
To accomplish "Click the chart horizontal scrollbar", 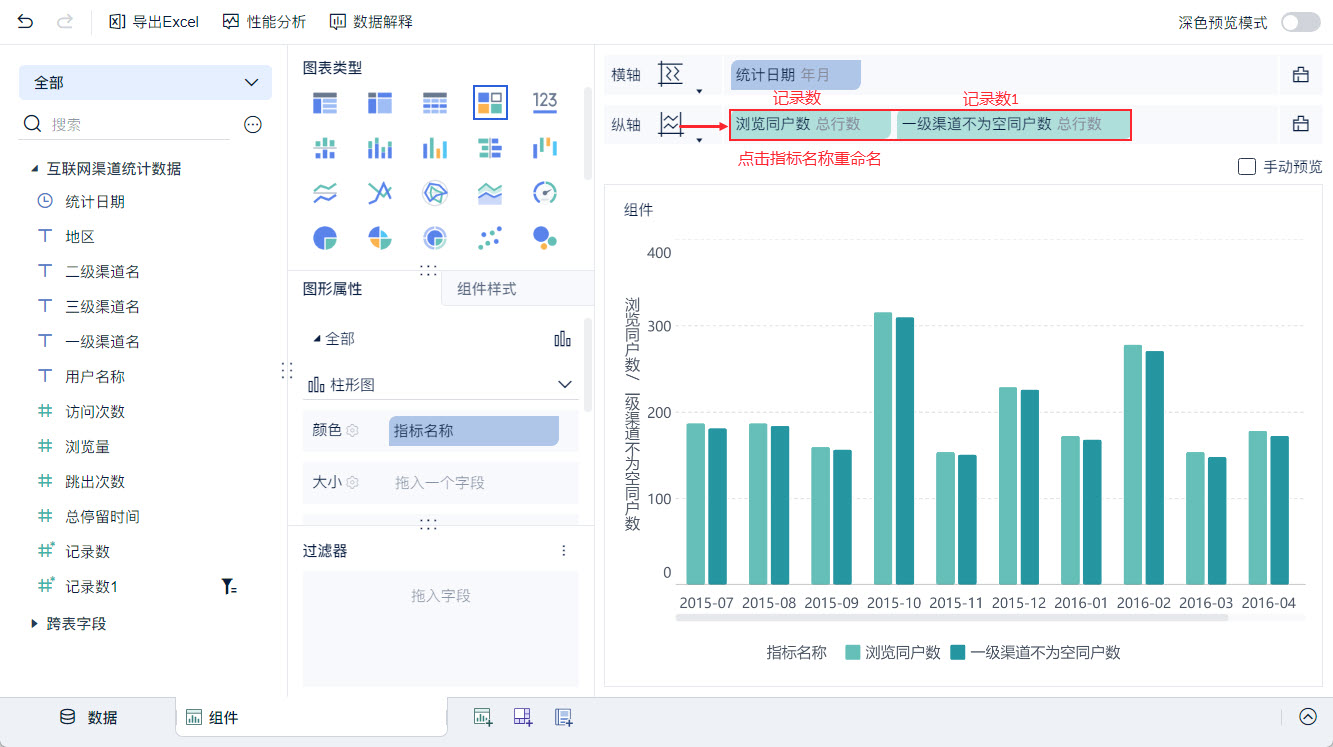I will (951, 617).
